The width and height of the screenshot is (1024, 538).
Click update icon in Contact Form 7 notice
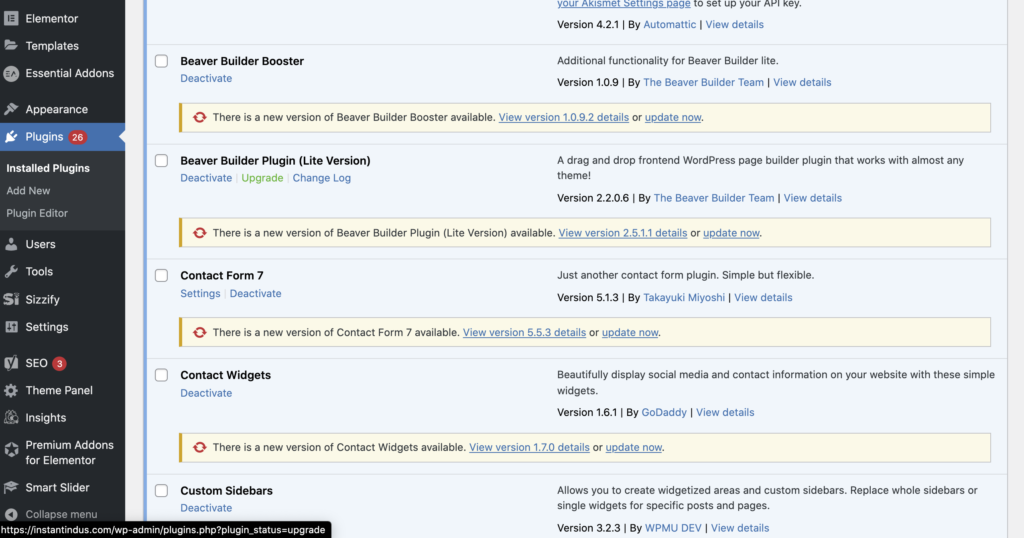tap(200, 332)
